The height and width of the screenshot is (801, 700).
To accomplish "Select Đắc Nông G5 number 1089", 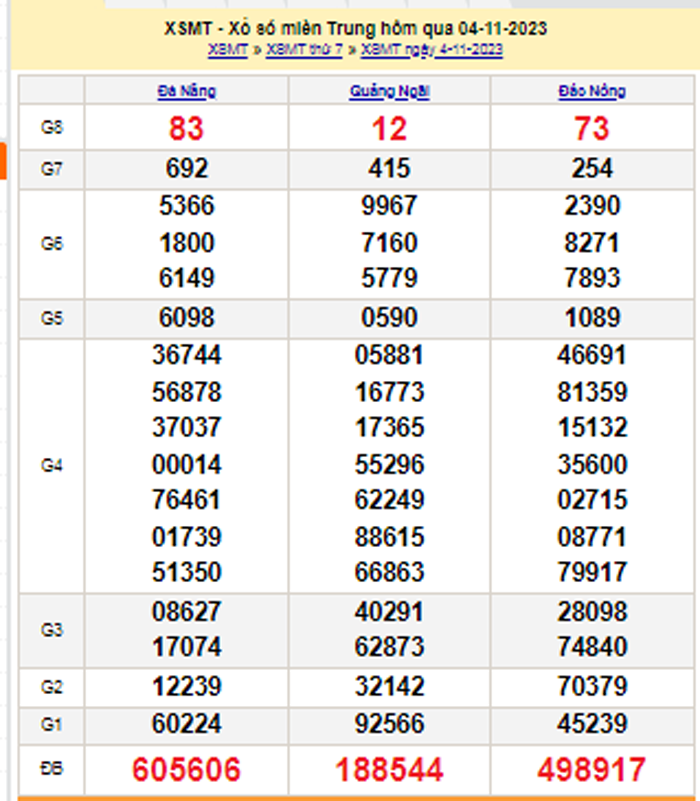I will [592, 318].
